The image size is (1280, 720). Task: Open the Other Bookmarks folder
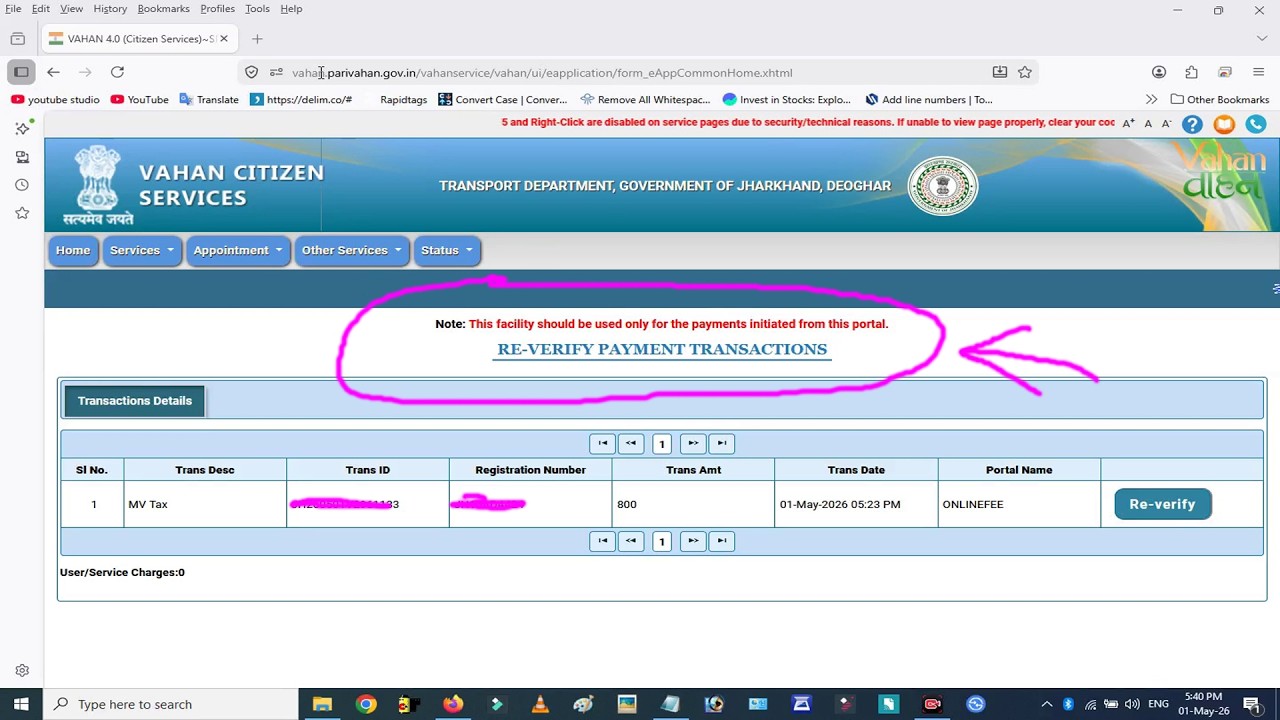click(1219, 99)
